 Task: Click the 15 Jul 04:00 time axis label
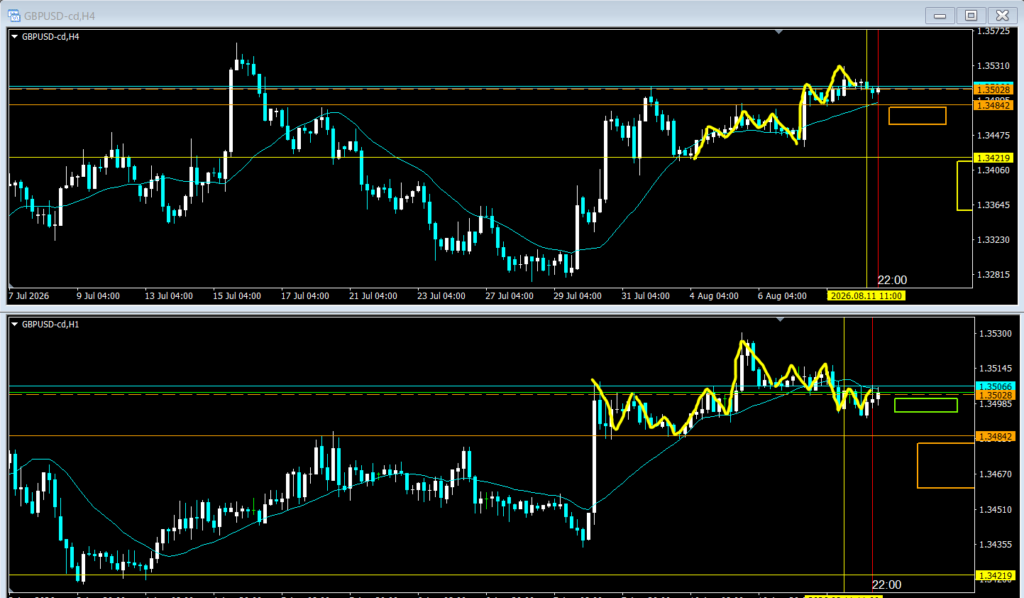(237, 296)
